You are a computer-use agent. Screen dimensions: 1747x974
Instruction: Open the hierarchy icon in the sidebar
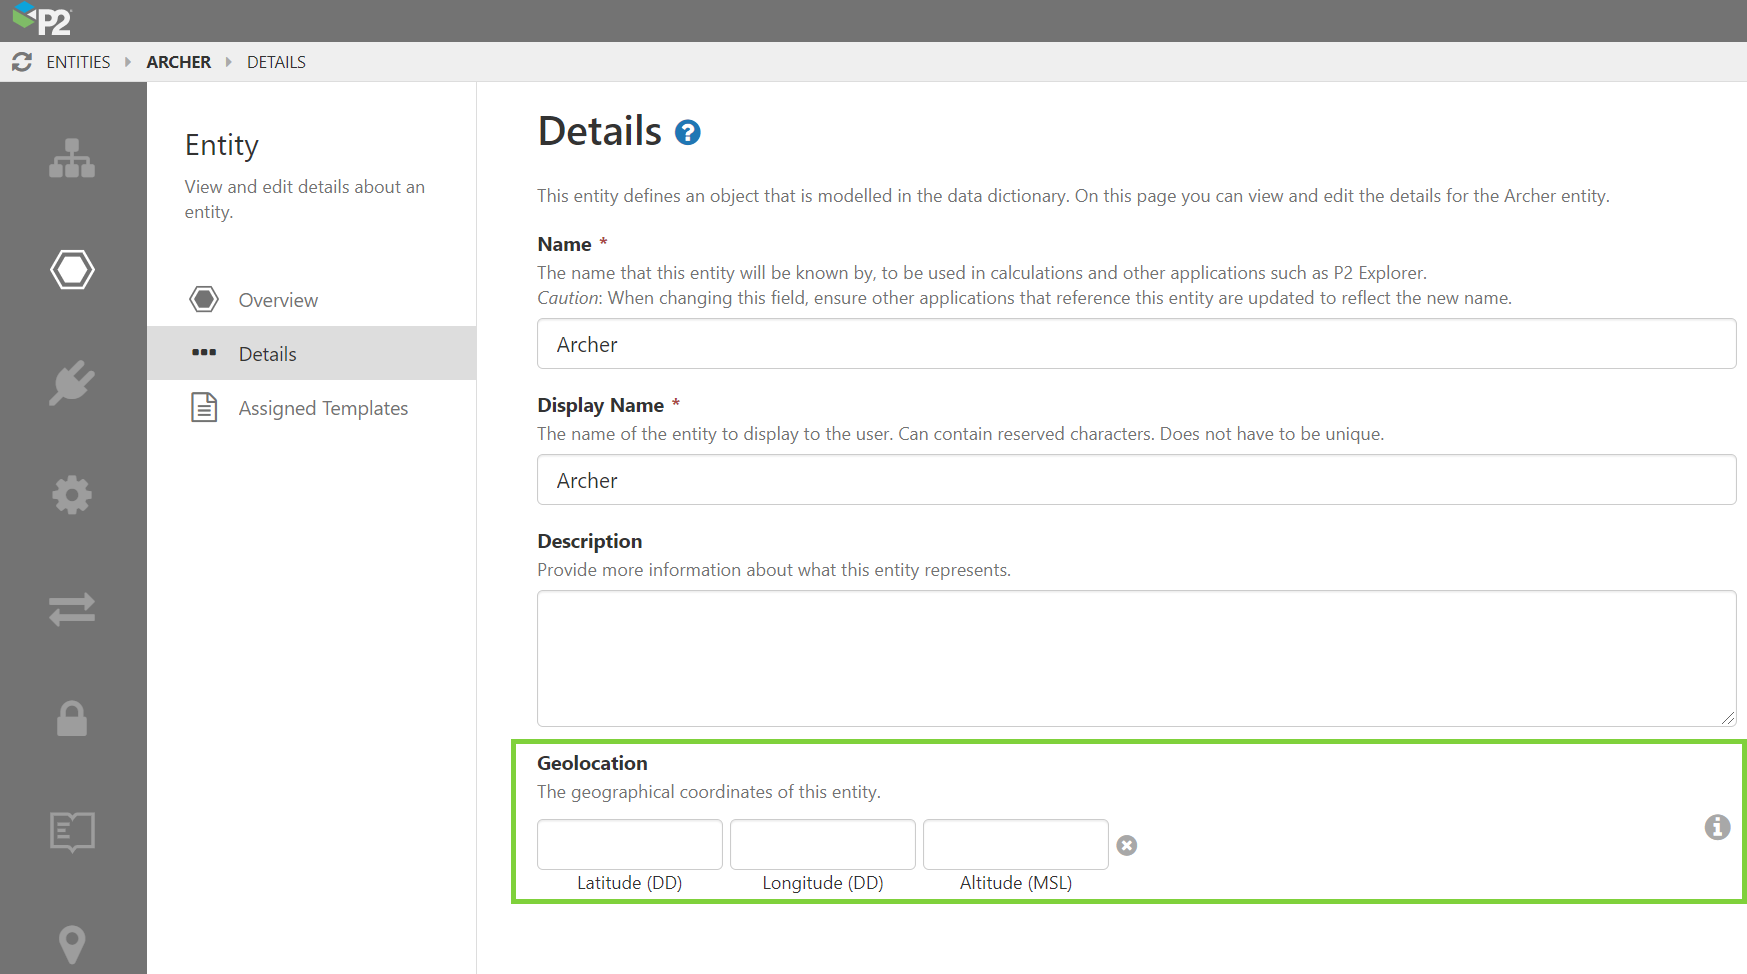tap(72, 158)
